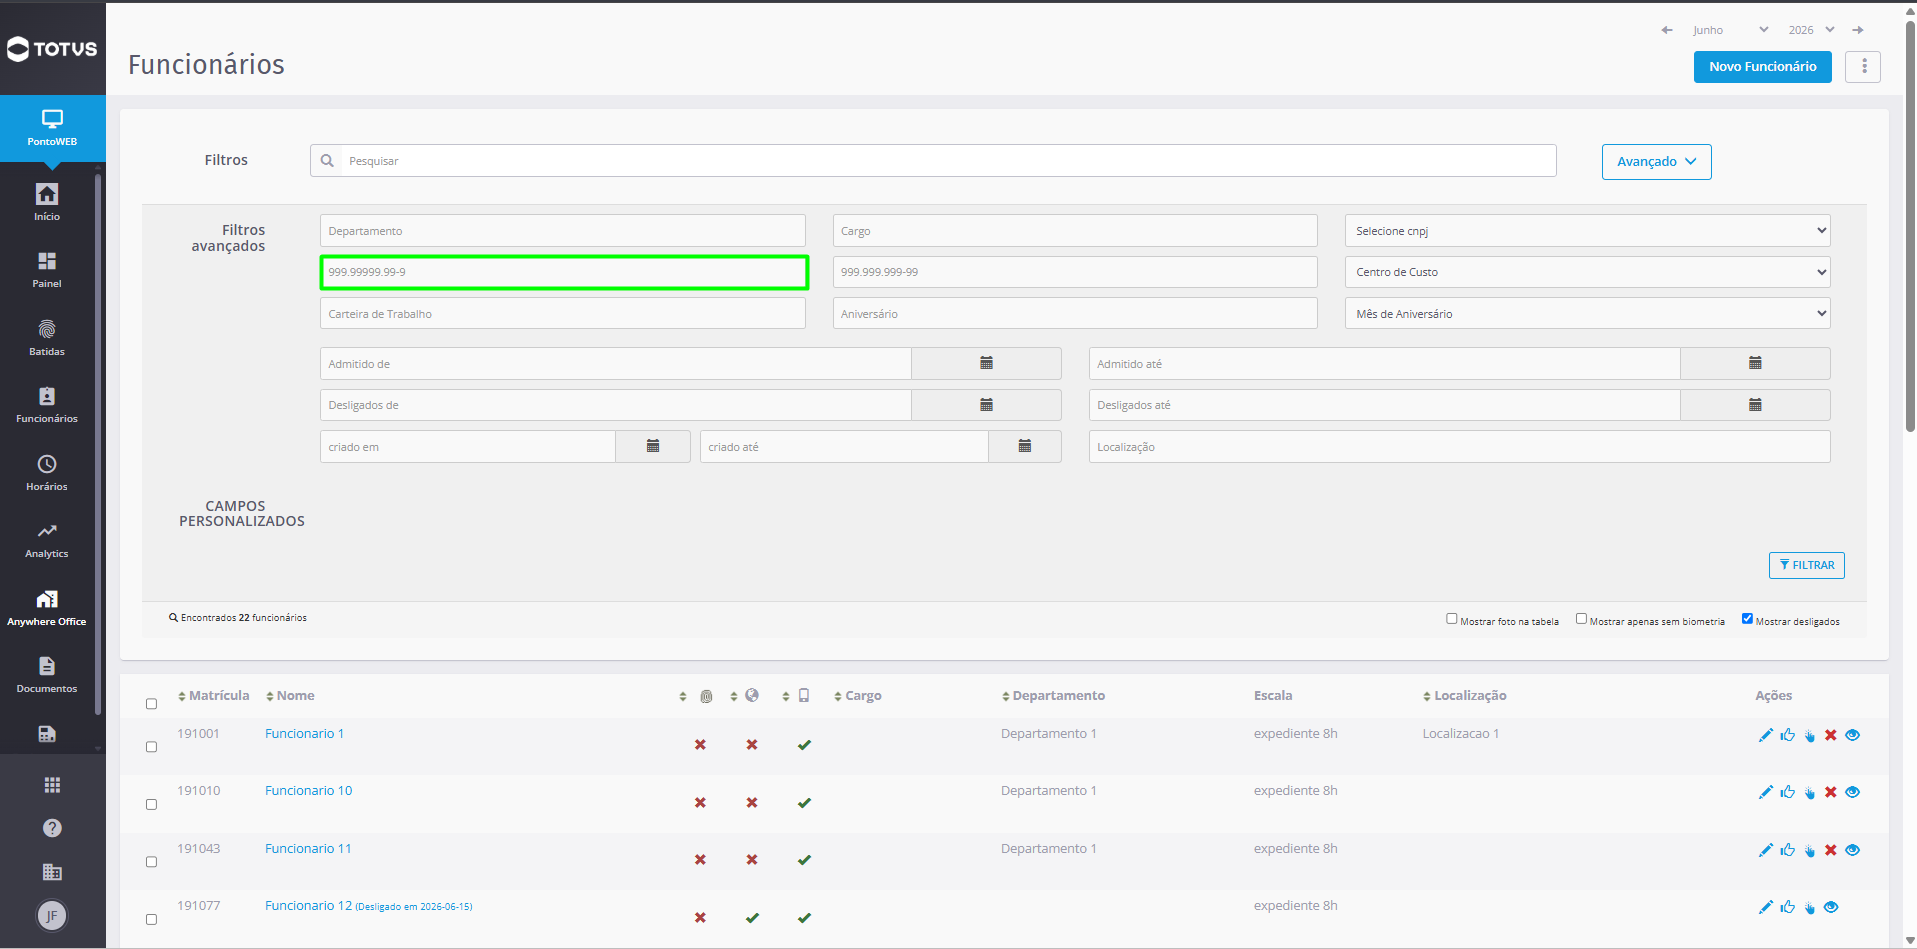Uncheck Mostrar desligados

[1748, 619]
